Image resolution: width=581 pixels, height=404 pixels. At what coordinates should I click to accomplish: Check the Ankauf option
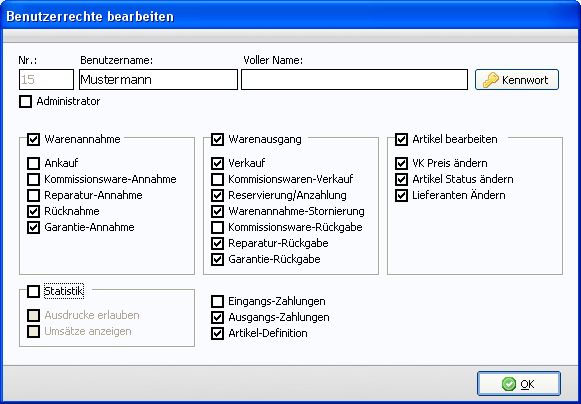point(33,163)
